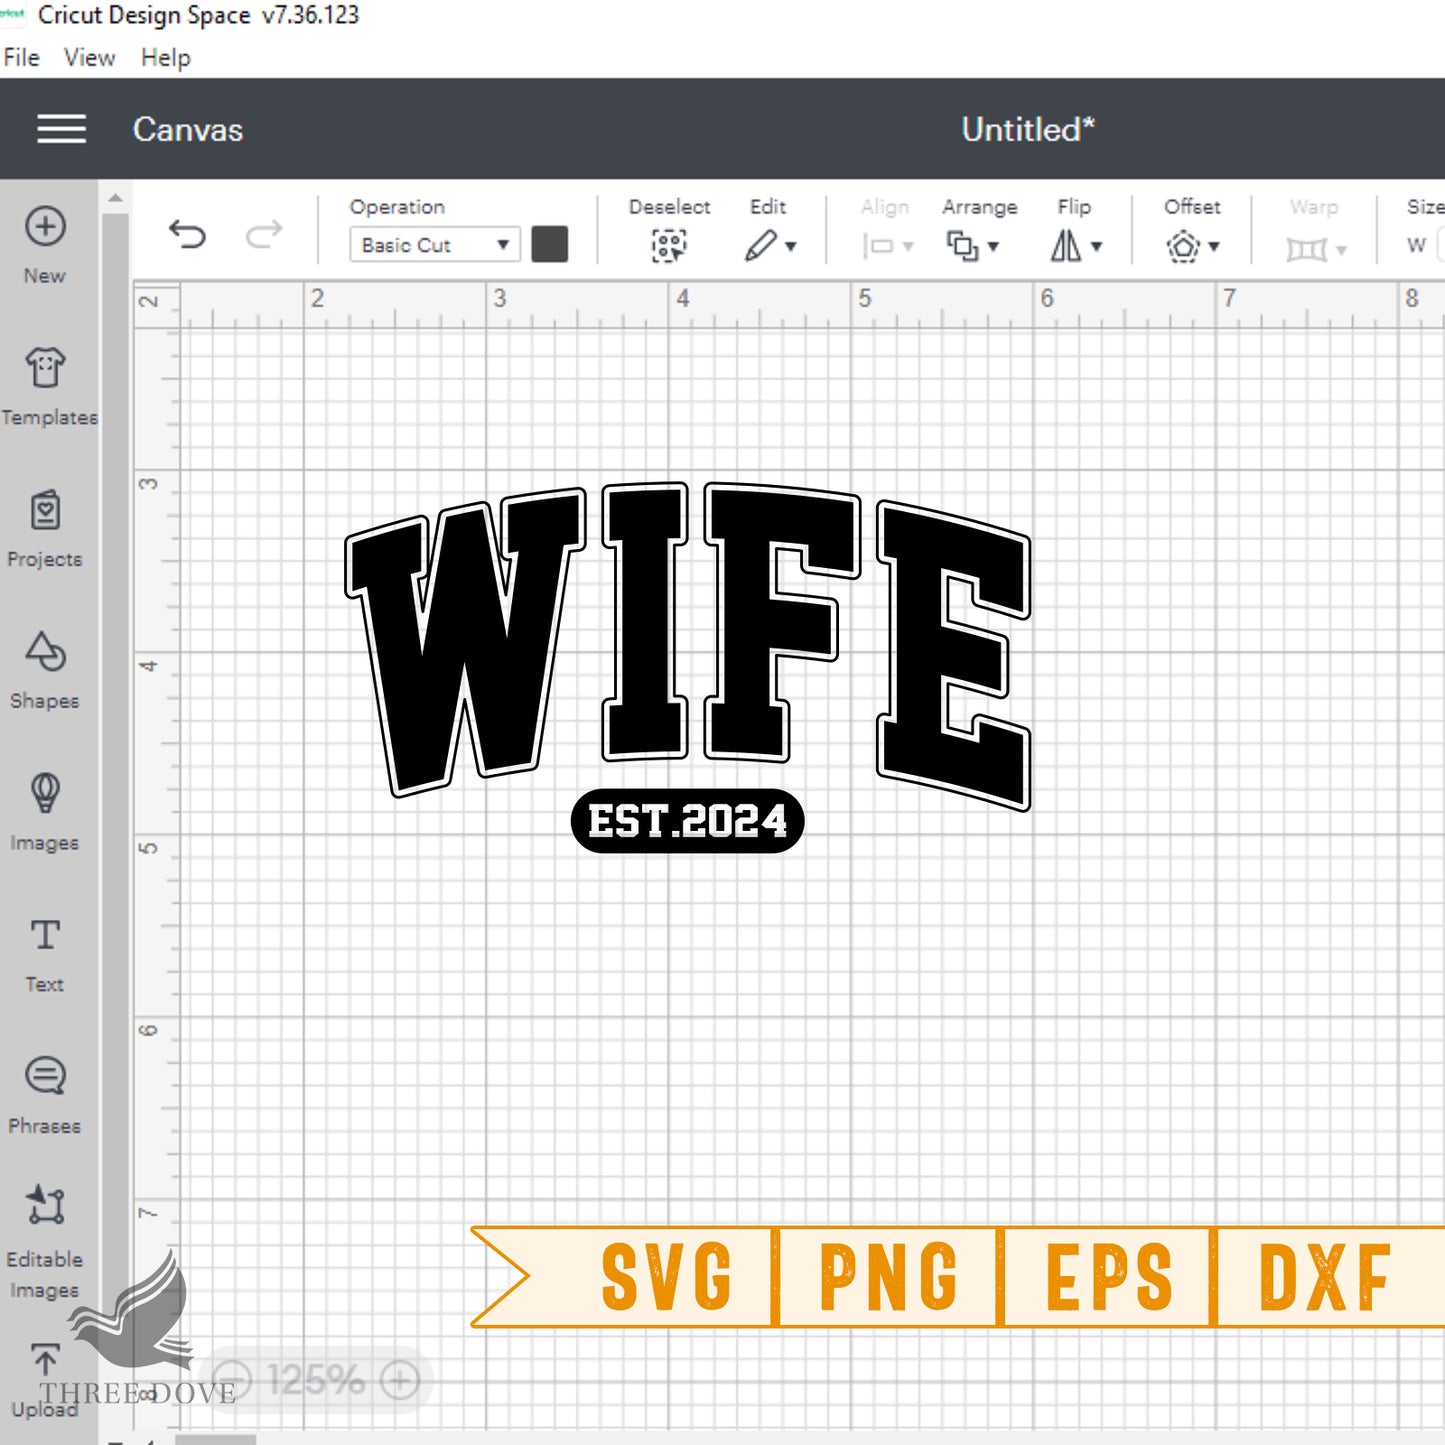Screen dimensions: 1445x1445
Task: Expand the Warp dropdown arrow
Action: tap(1341, 250)
